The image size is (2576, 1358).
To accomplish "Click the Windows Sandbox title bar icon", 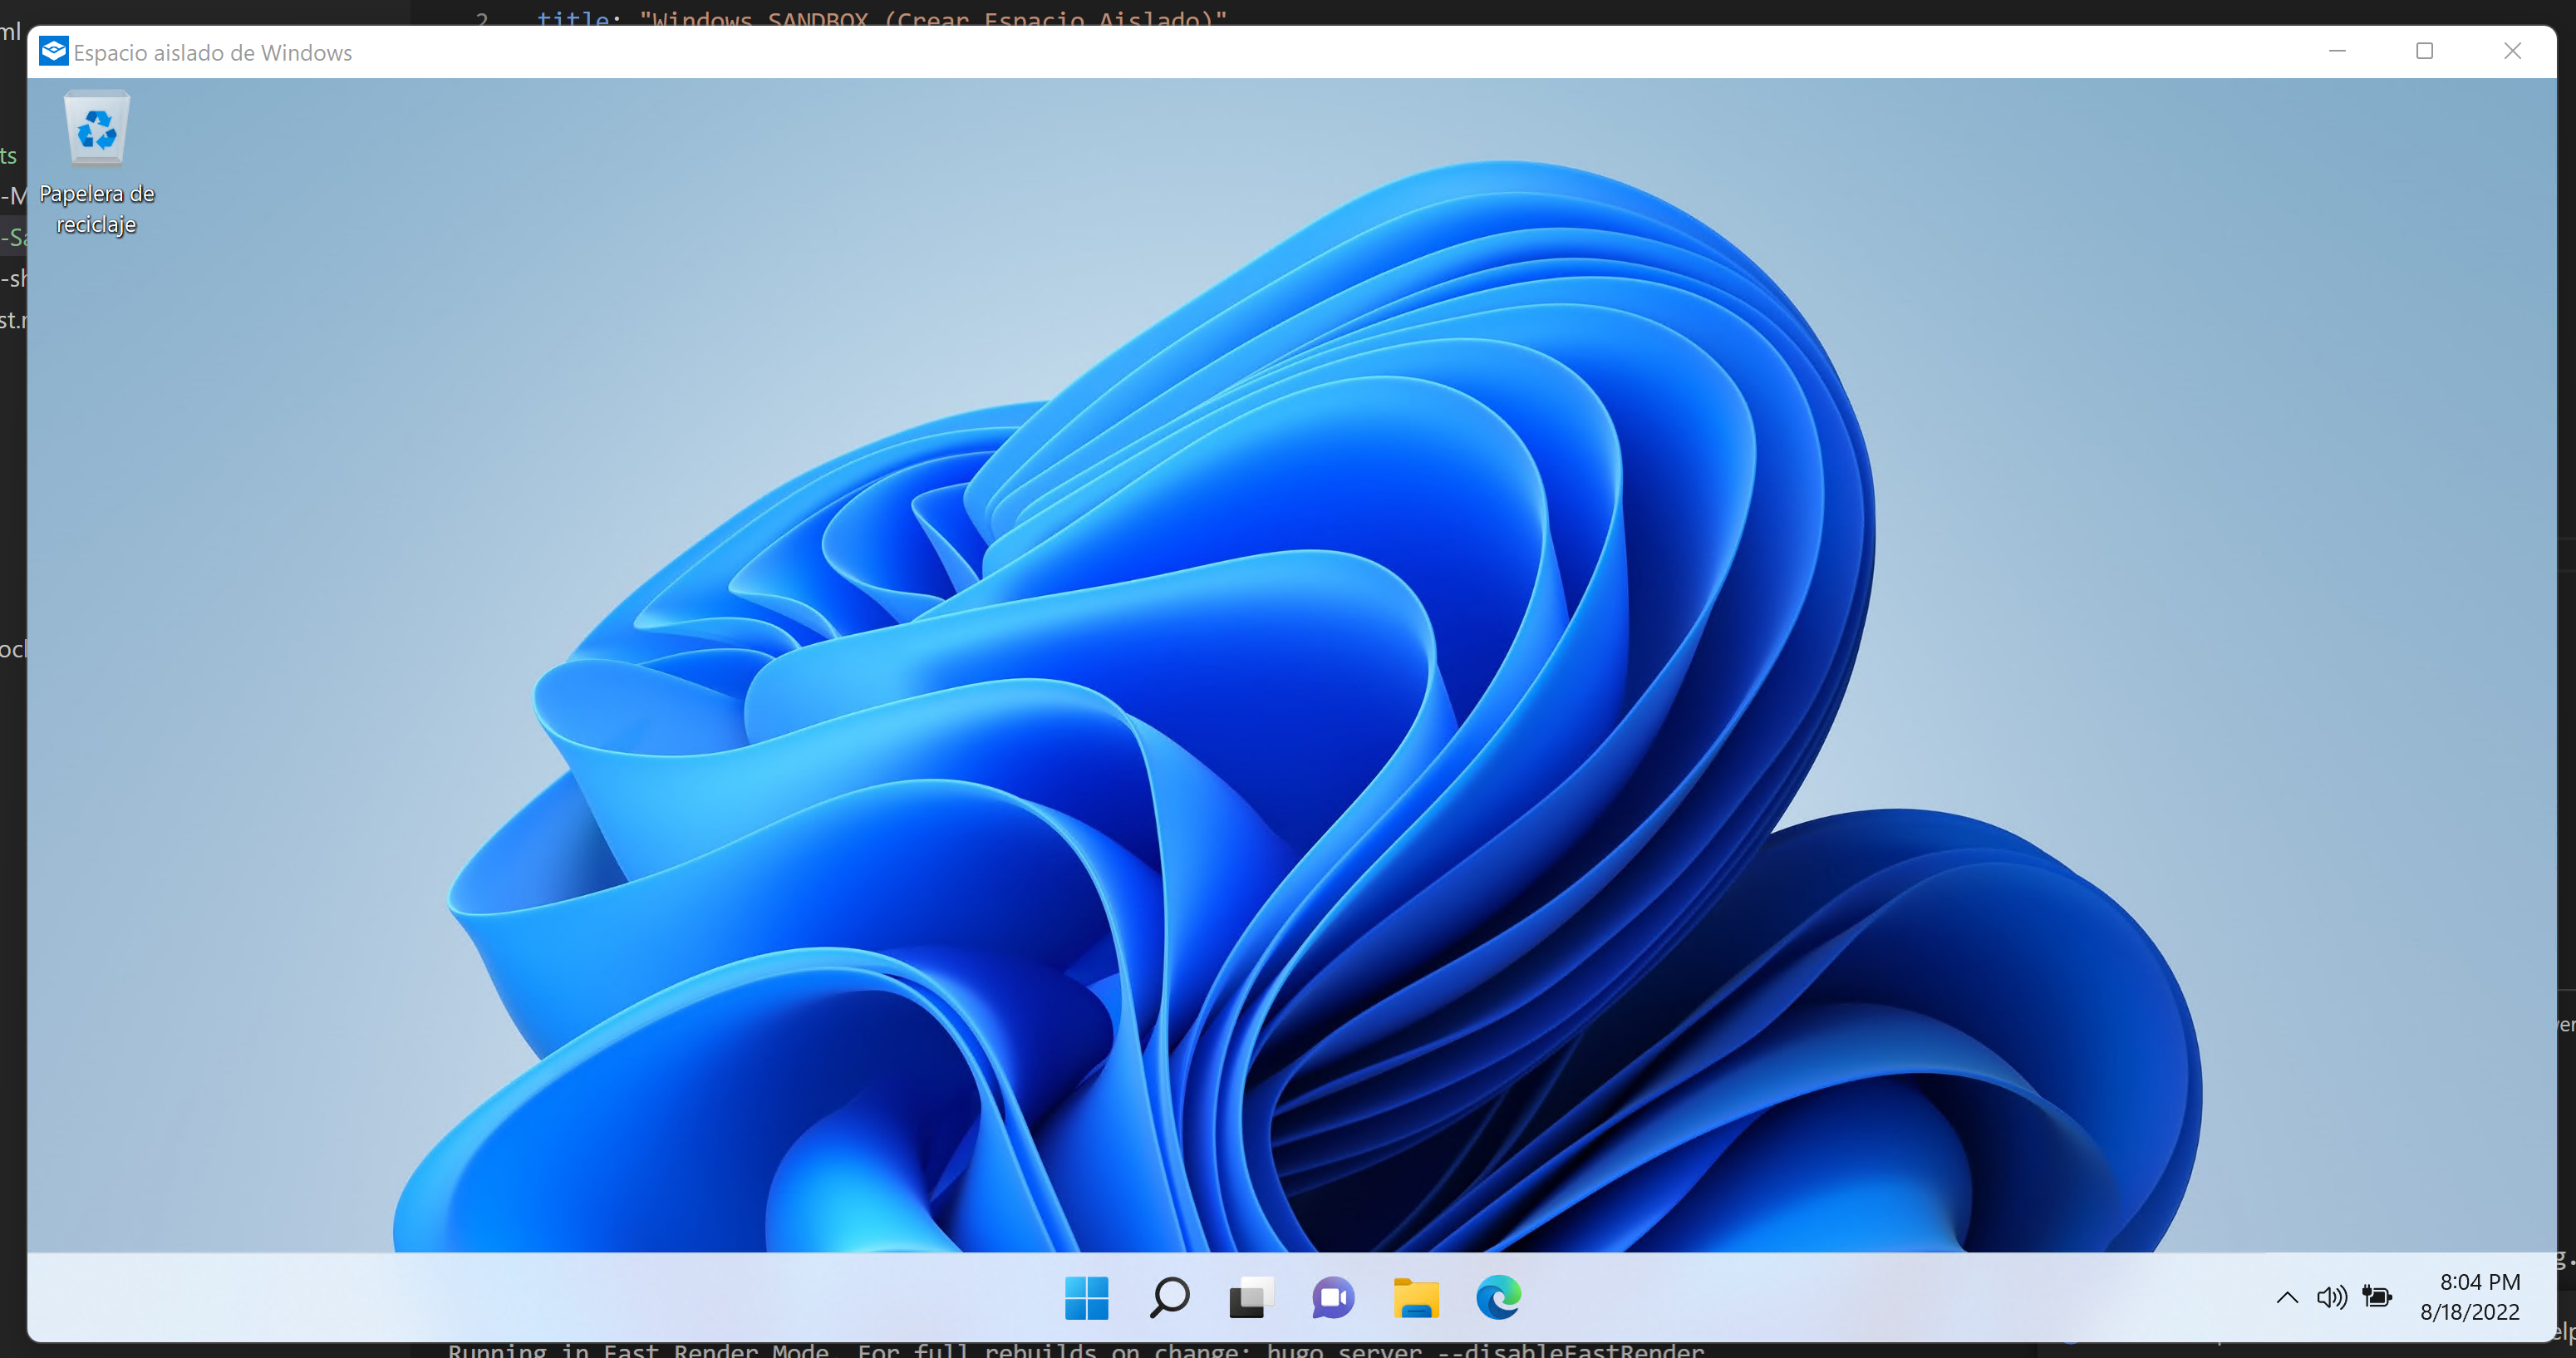I will (x=54, y=51).
